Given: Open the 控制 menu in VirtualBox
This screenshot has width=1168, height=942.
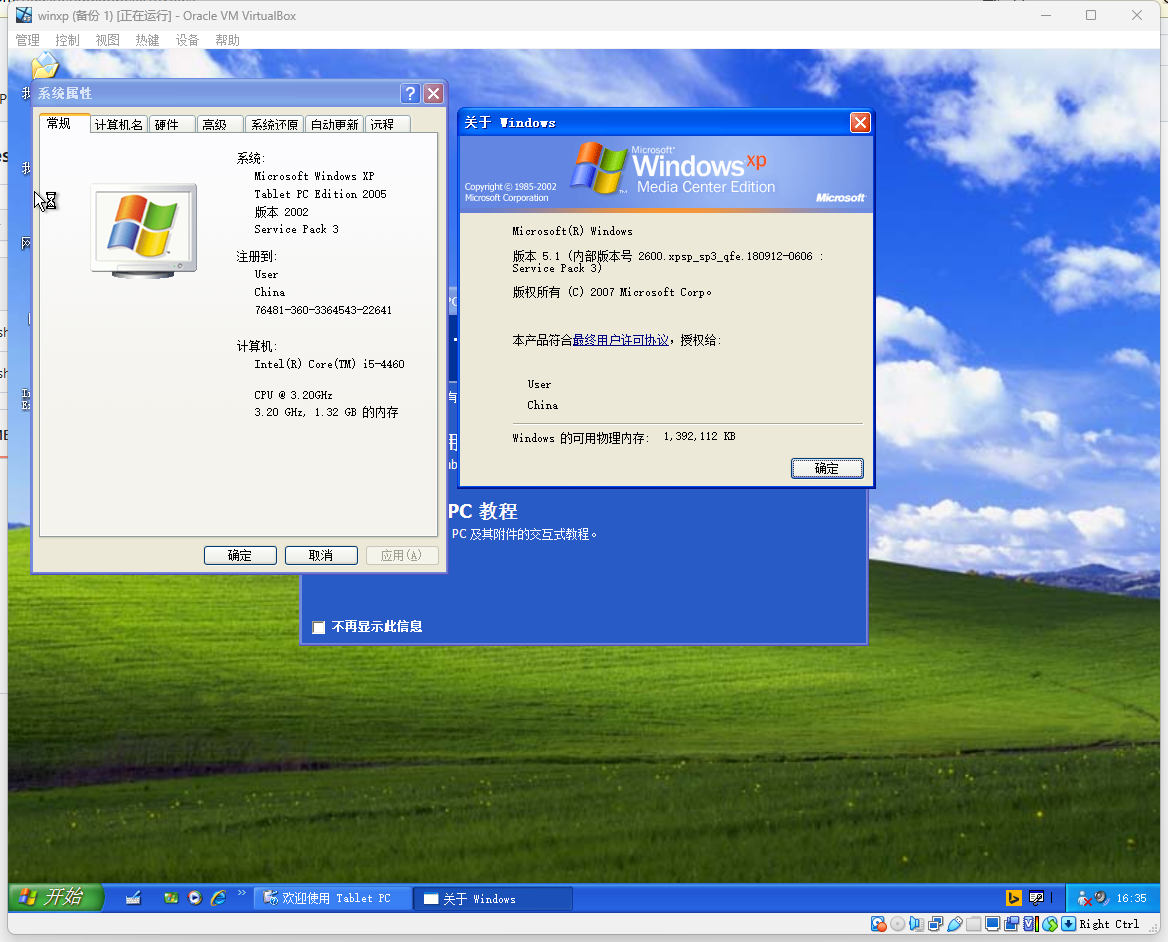Looking at the screenshot, I should (x=67, y=40).
